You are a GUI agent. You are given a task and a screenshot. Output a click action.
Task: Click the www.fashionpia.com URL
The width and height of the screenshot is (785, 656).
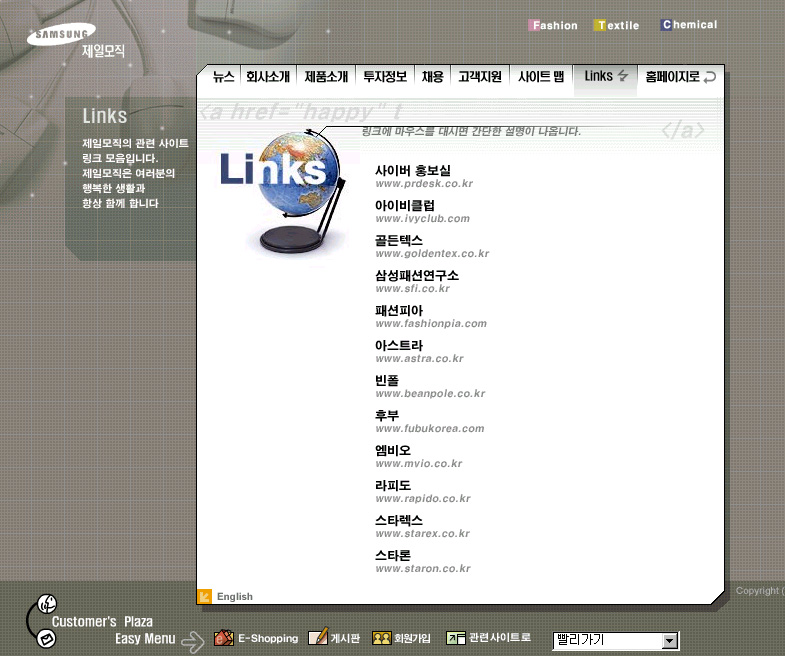(x=431, y=323)
